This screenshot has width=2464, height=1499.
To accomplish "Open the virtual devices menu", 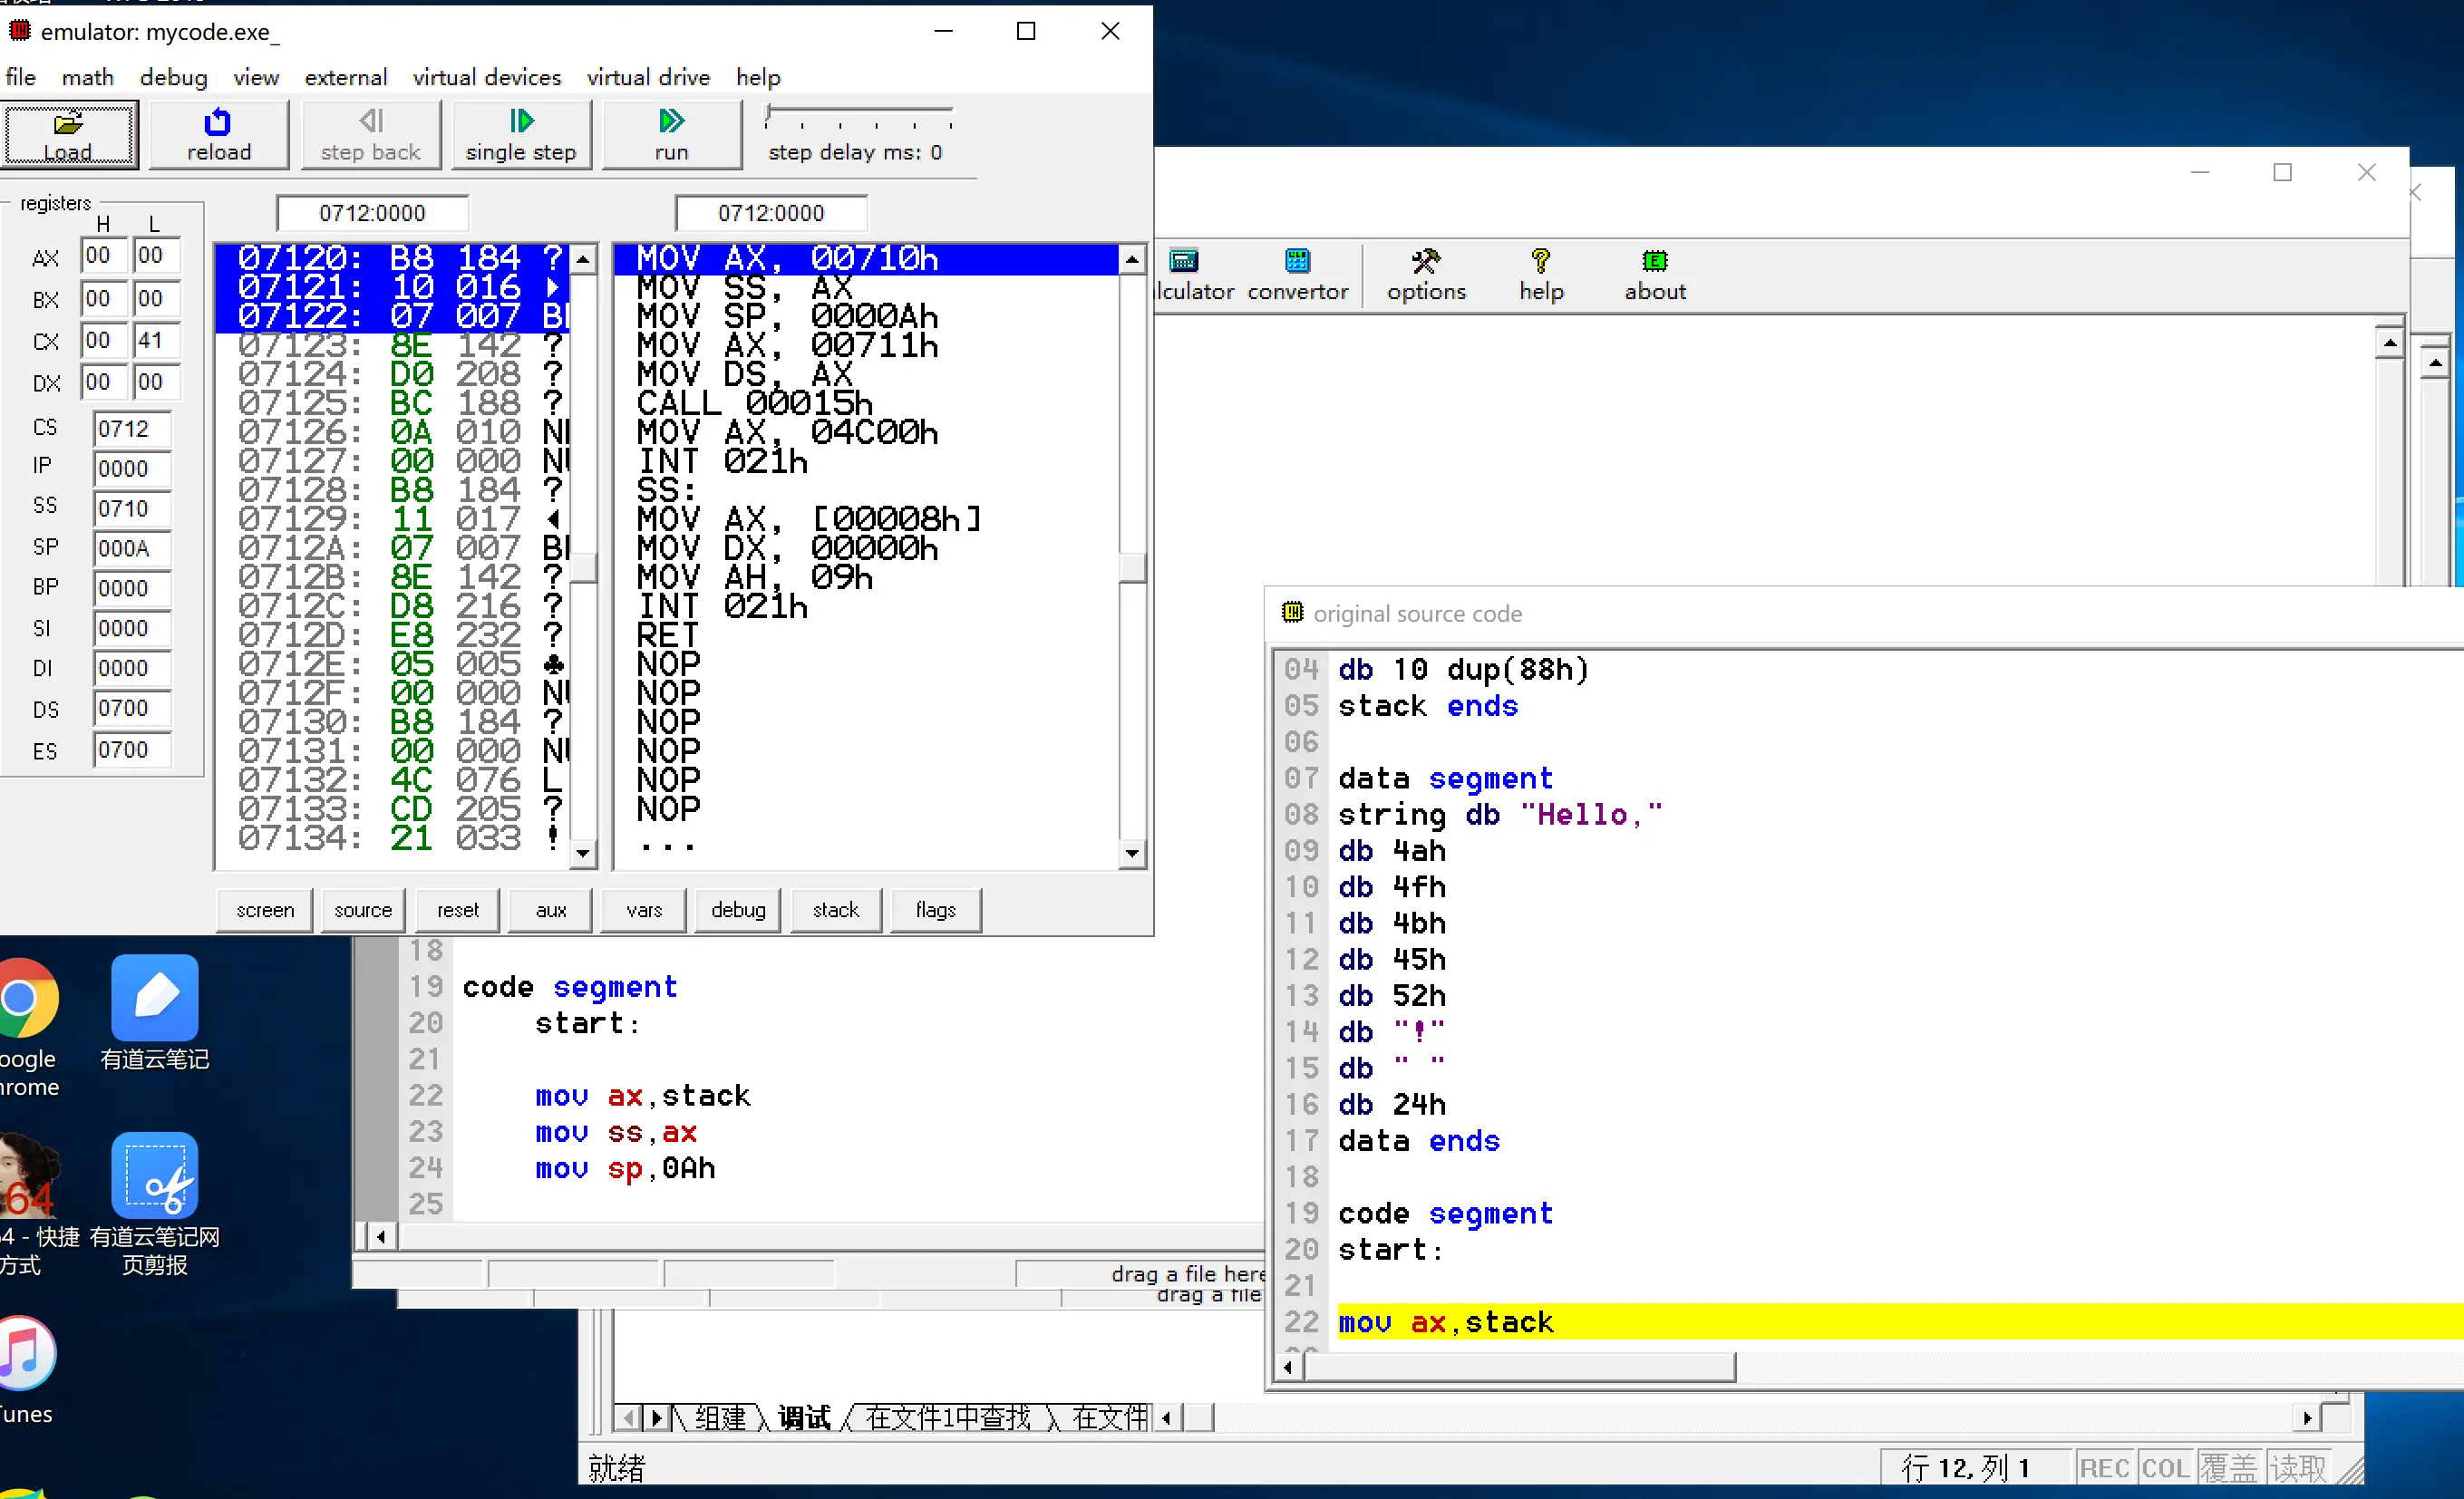I will (486, 77).
